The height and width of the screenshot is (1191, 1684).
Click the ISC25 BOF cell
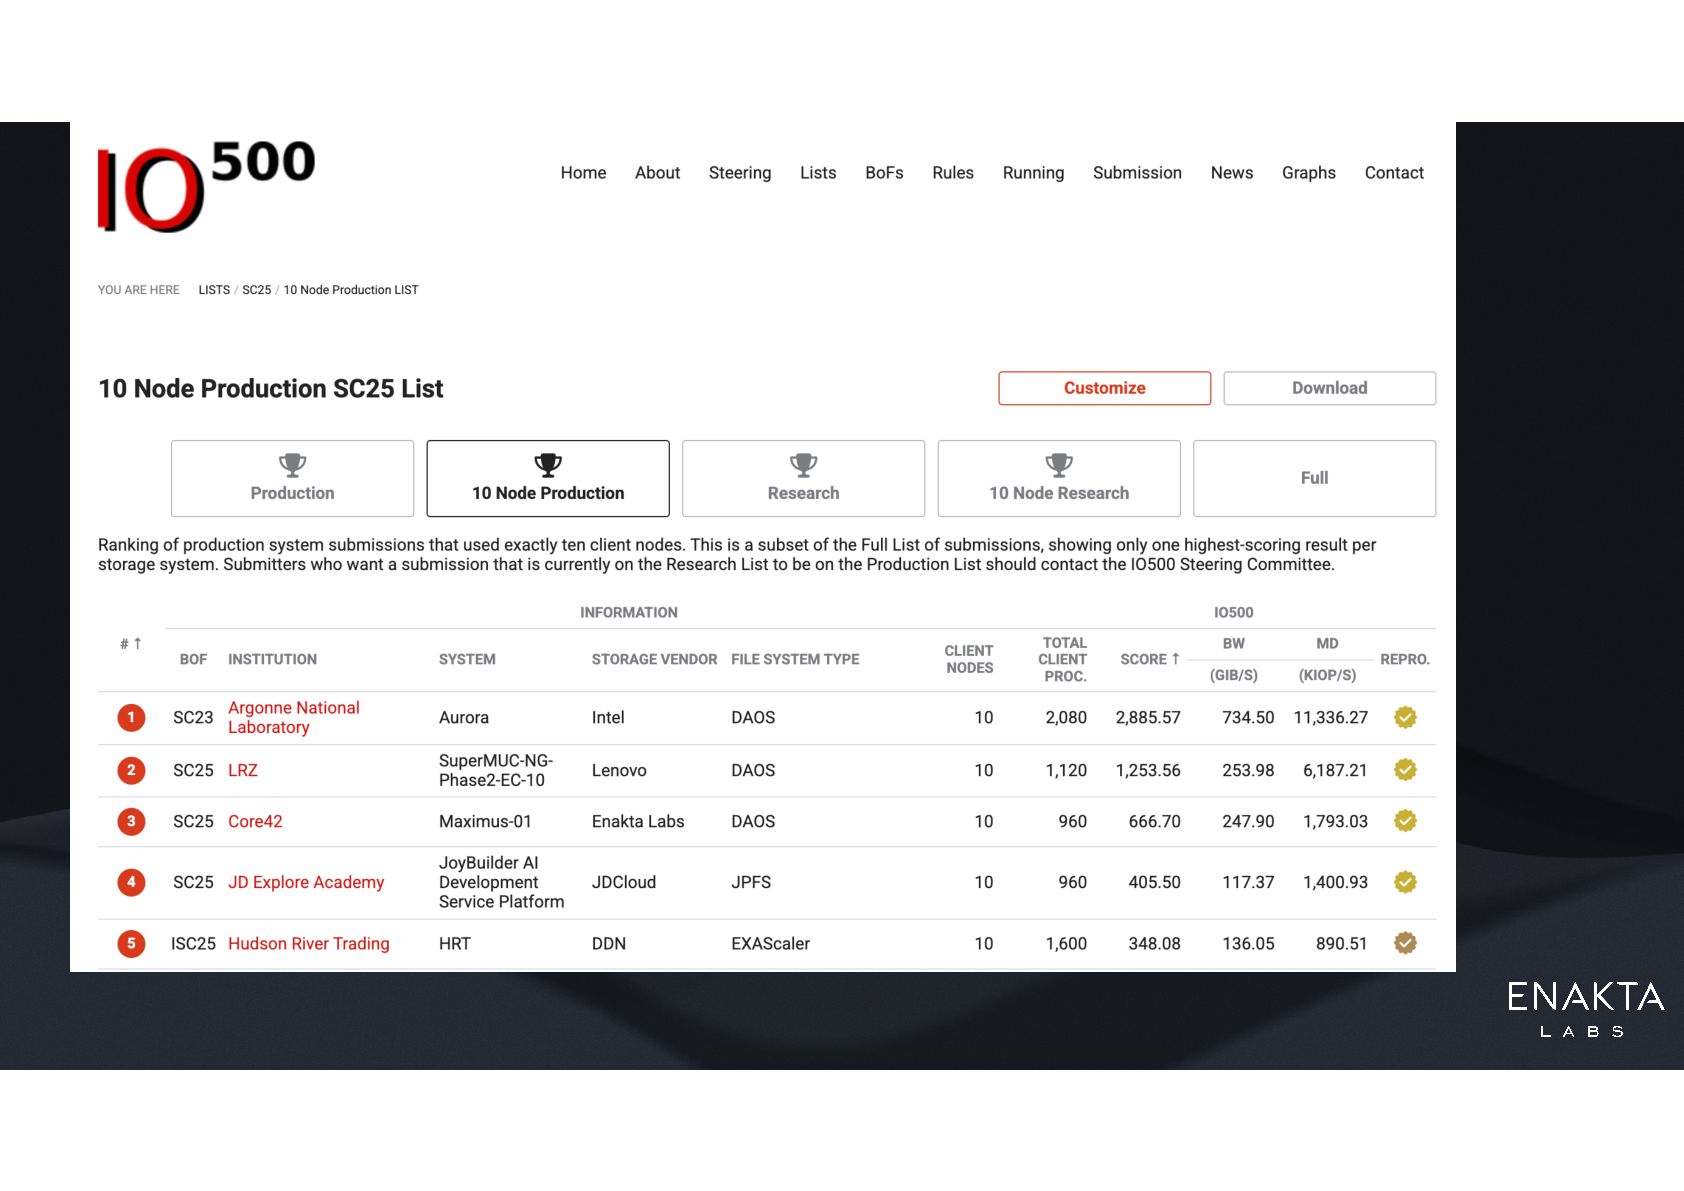pyautogui.click(x=193, y=943)
